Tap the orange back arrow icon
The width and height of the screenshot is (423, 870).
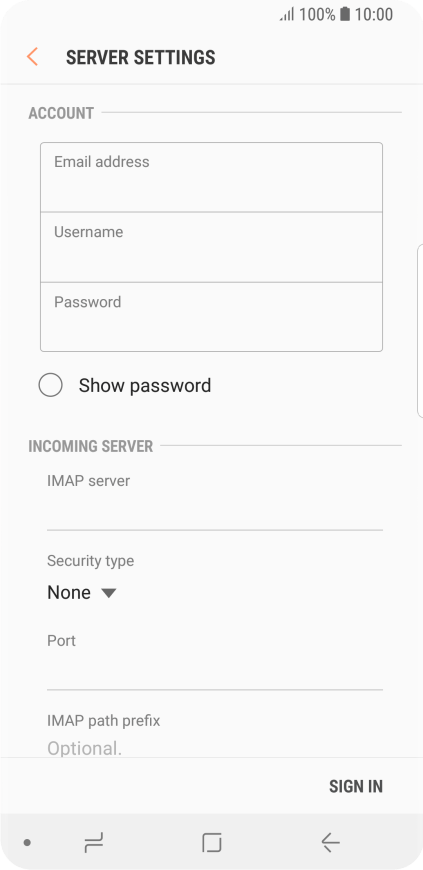(32, 57)
